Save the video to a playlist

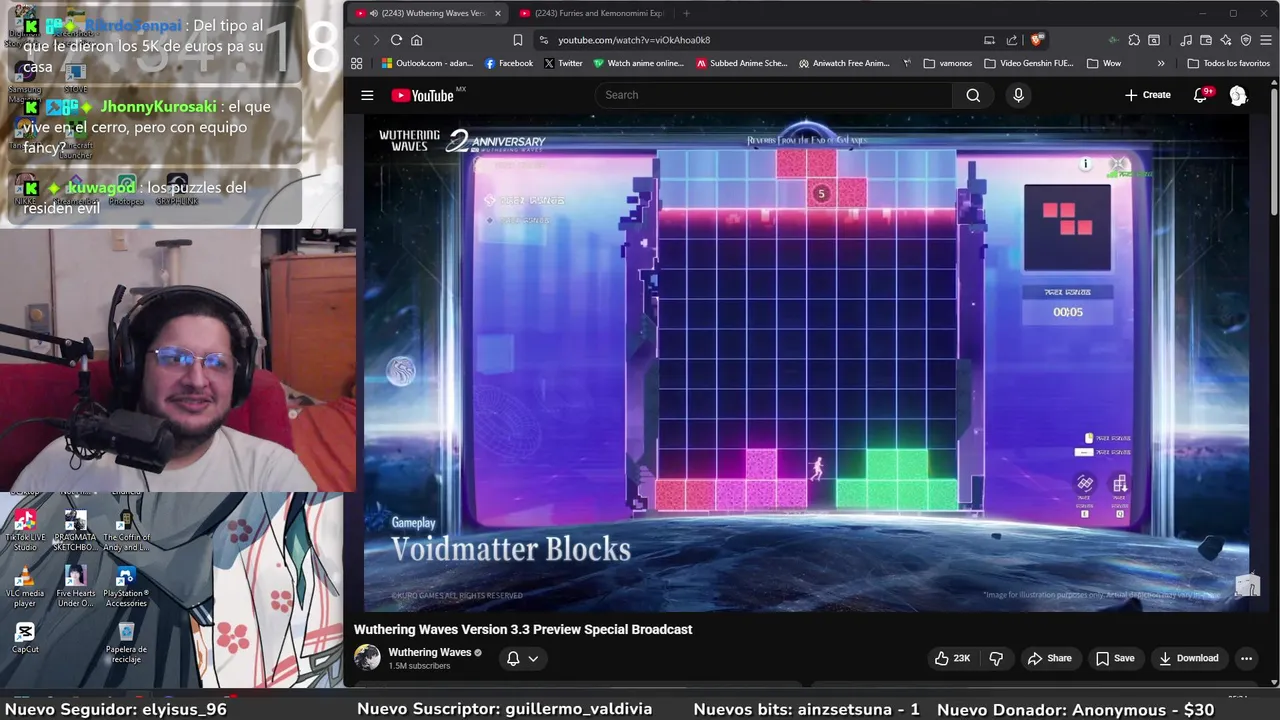tap(1115, 658)
